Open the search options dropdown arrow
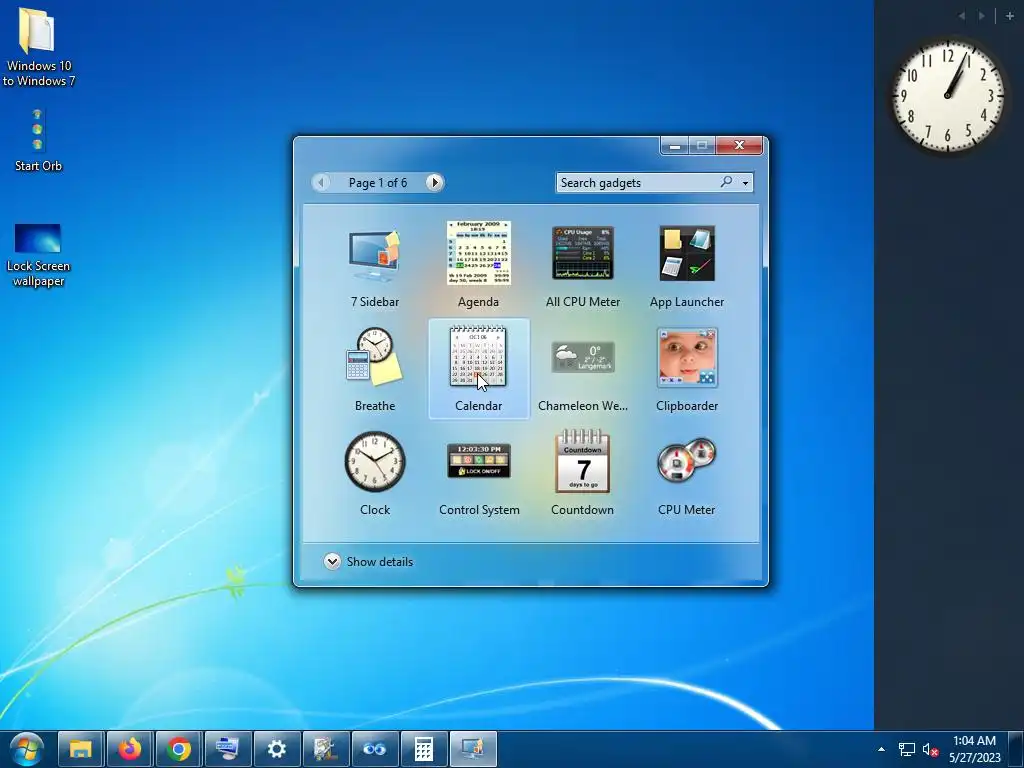Image resolution: width=1024 pixels, height=768 pixels. pyautogui.click(x=745, y=183)
